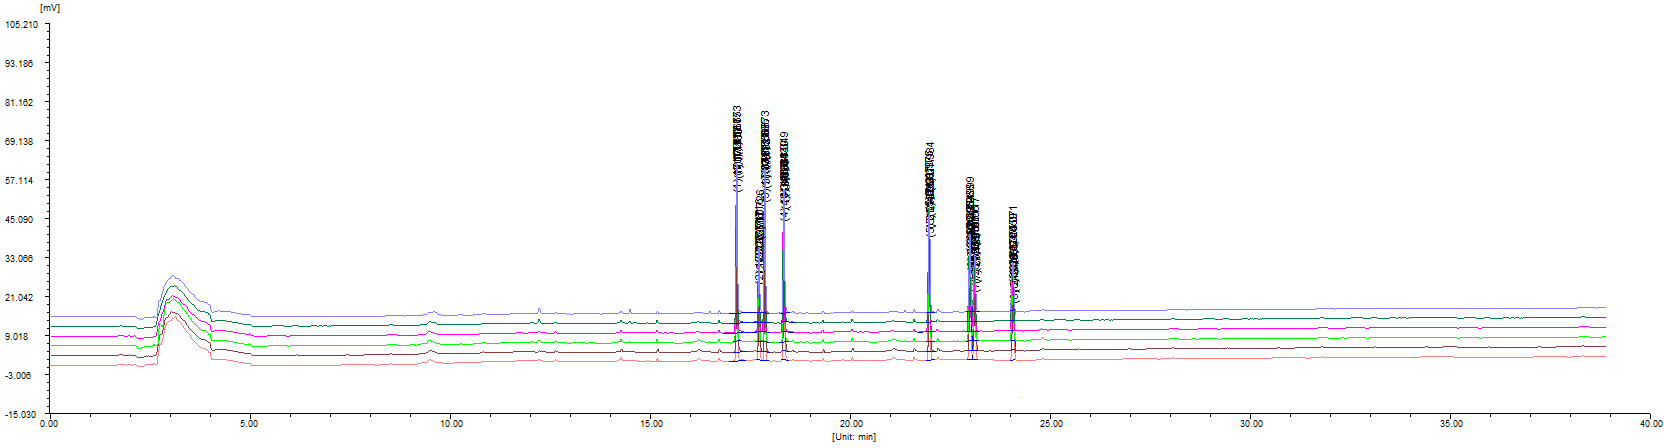Screen dimensions: 1664x448
Task: Click the 105.210 Y-axis maximum value
Action: tap(21, 25)
